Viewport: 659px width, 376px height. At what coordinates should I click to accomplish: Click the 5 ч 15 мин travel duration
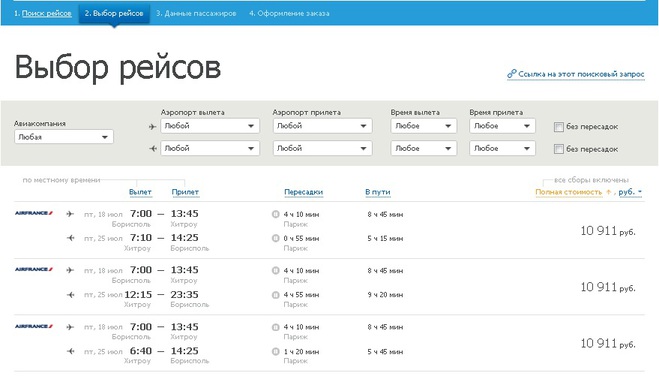click(385, 238)
